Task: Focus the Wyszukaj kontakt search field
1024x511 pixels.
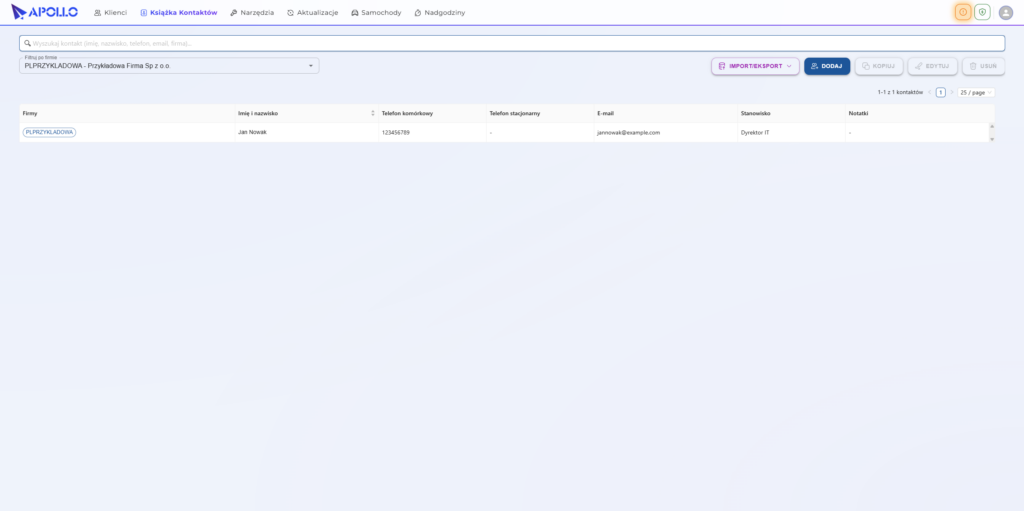Action: [x=512, y=43]
